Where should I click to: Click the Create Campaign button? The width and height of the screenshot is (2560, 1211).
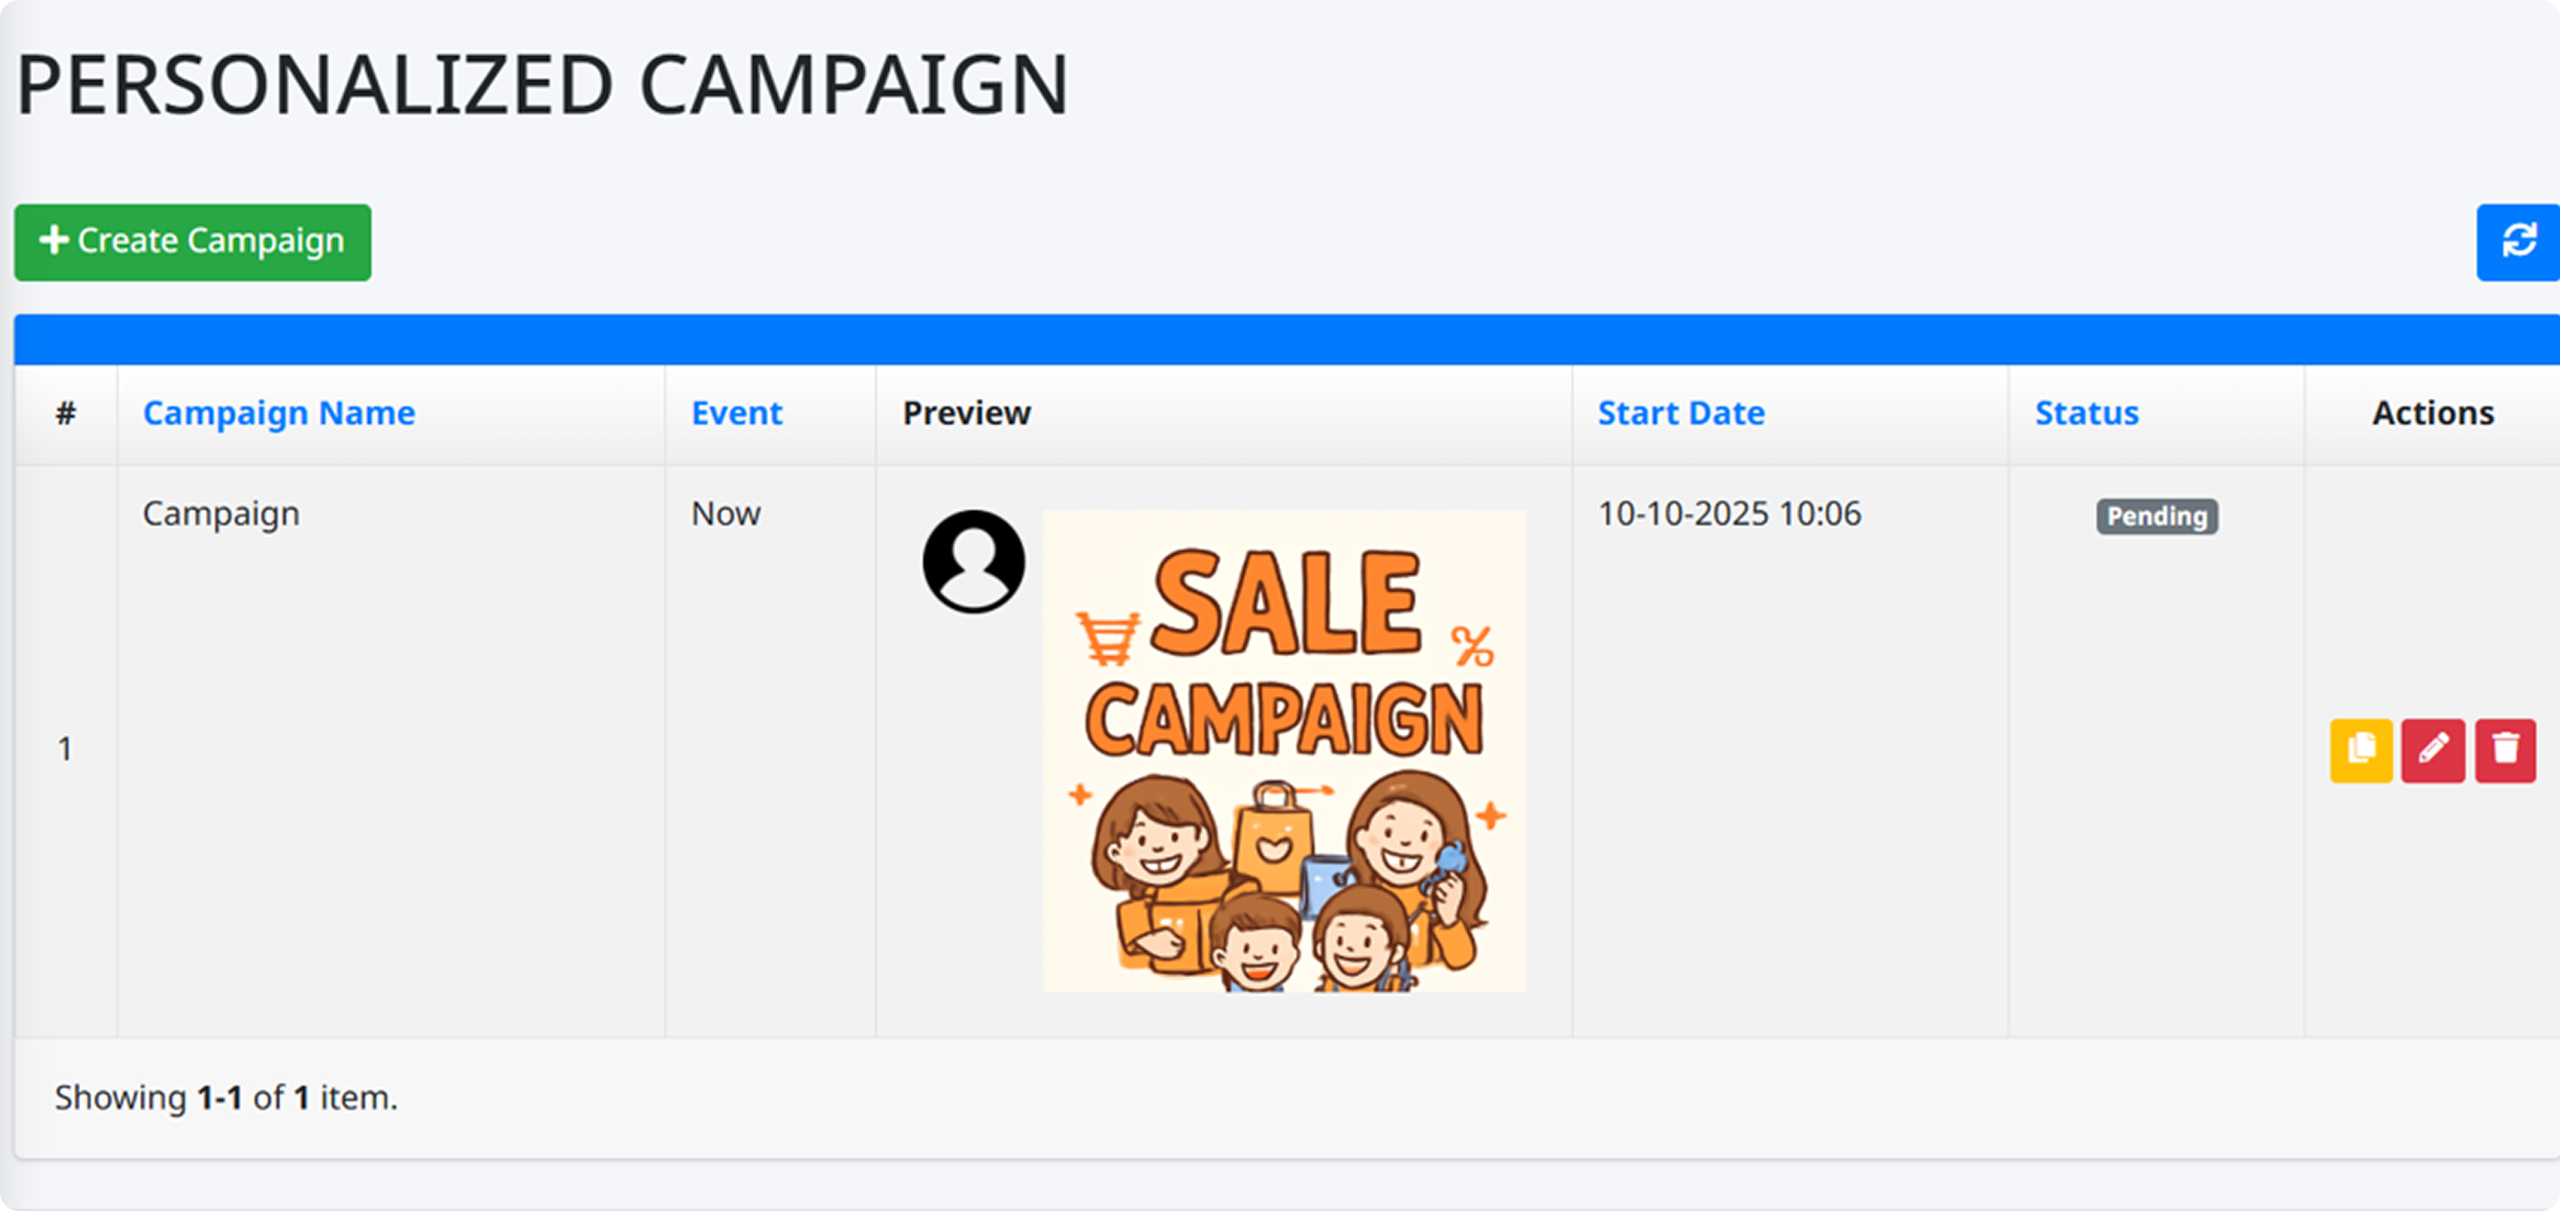(x=192, y=242)
